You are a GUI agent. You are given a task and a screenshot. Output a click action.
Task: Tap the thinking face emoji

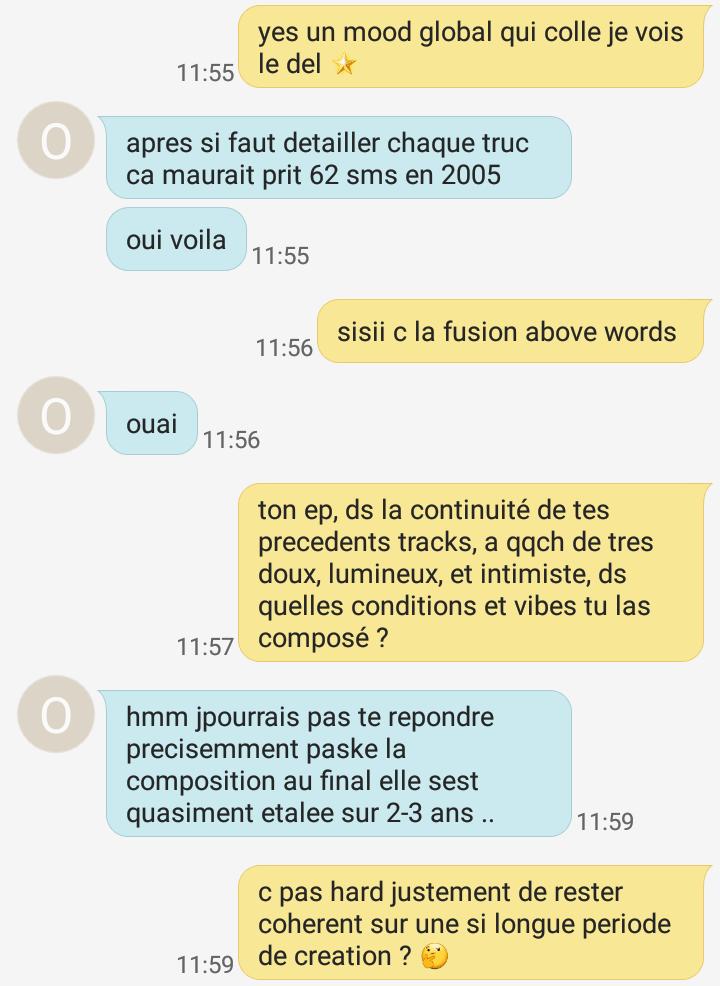coord(434,956)
